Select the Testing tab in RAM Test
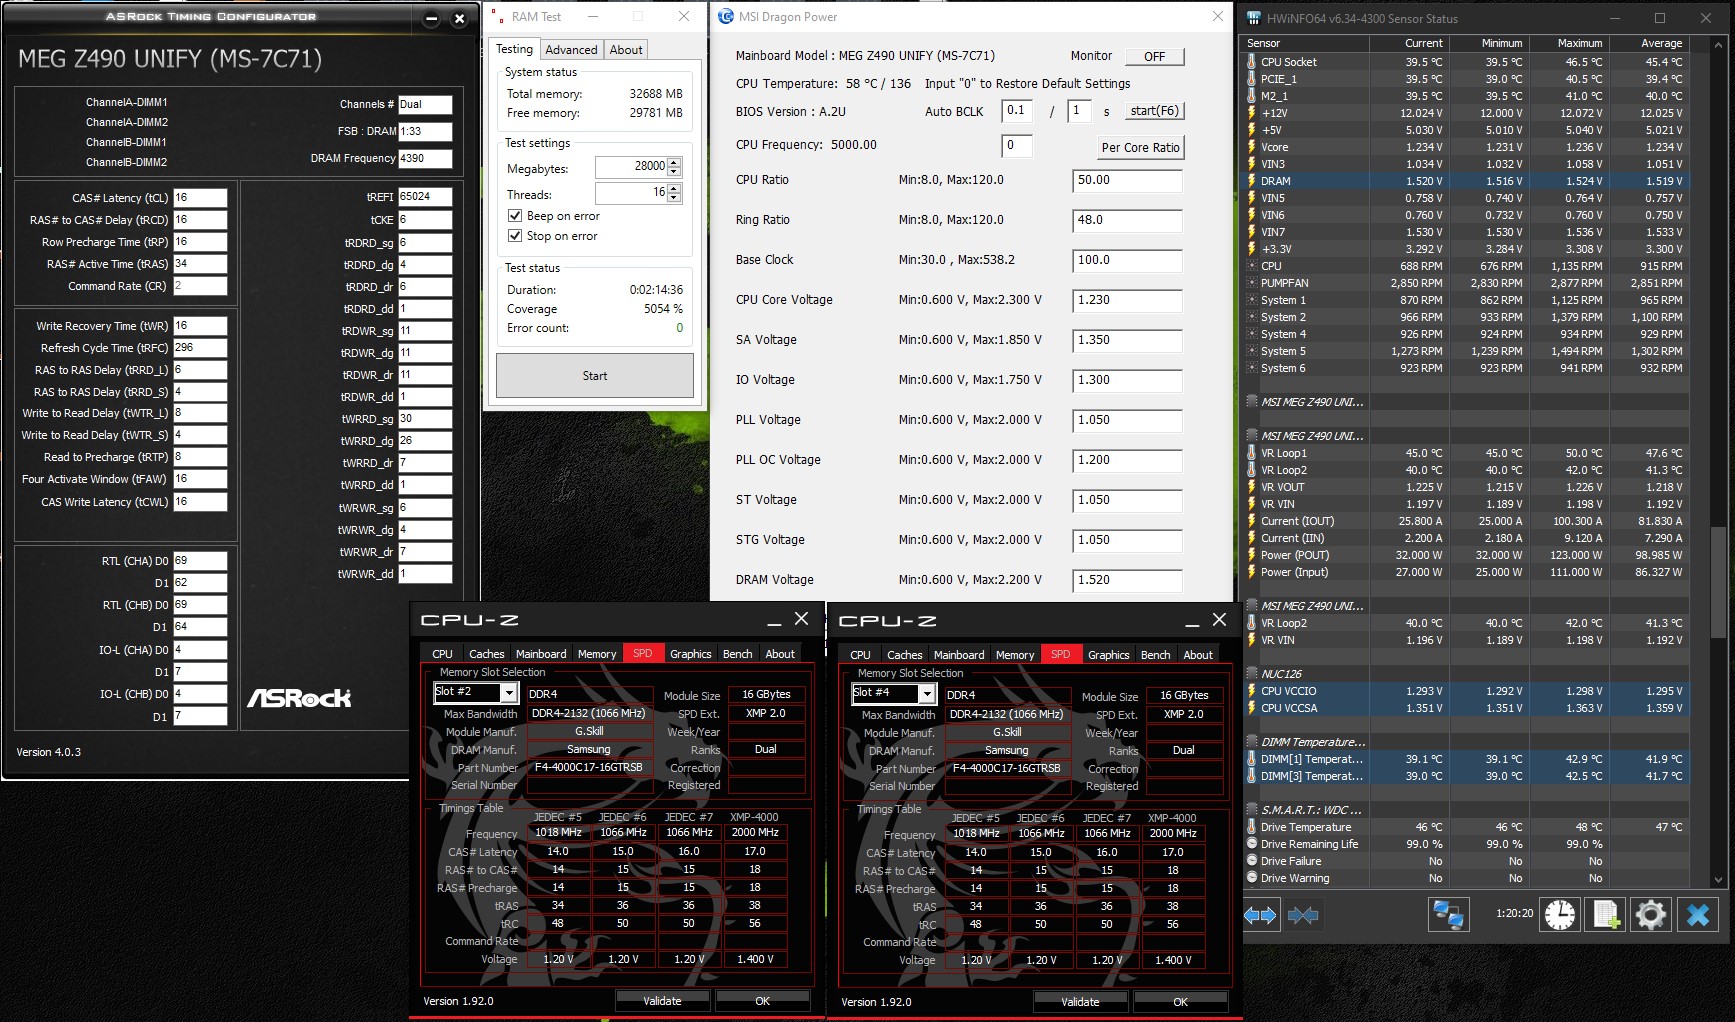The height and width of the screenshot is (1022, 1735). (515, 49)
